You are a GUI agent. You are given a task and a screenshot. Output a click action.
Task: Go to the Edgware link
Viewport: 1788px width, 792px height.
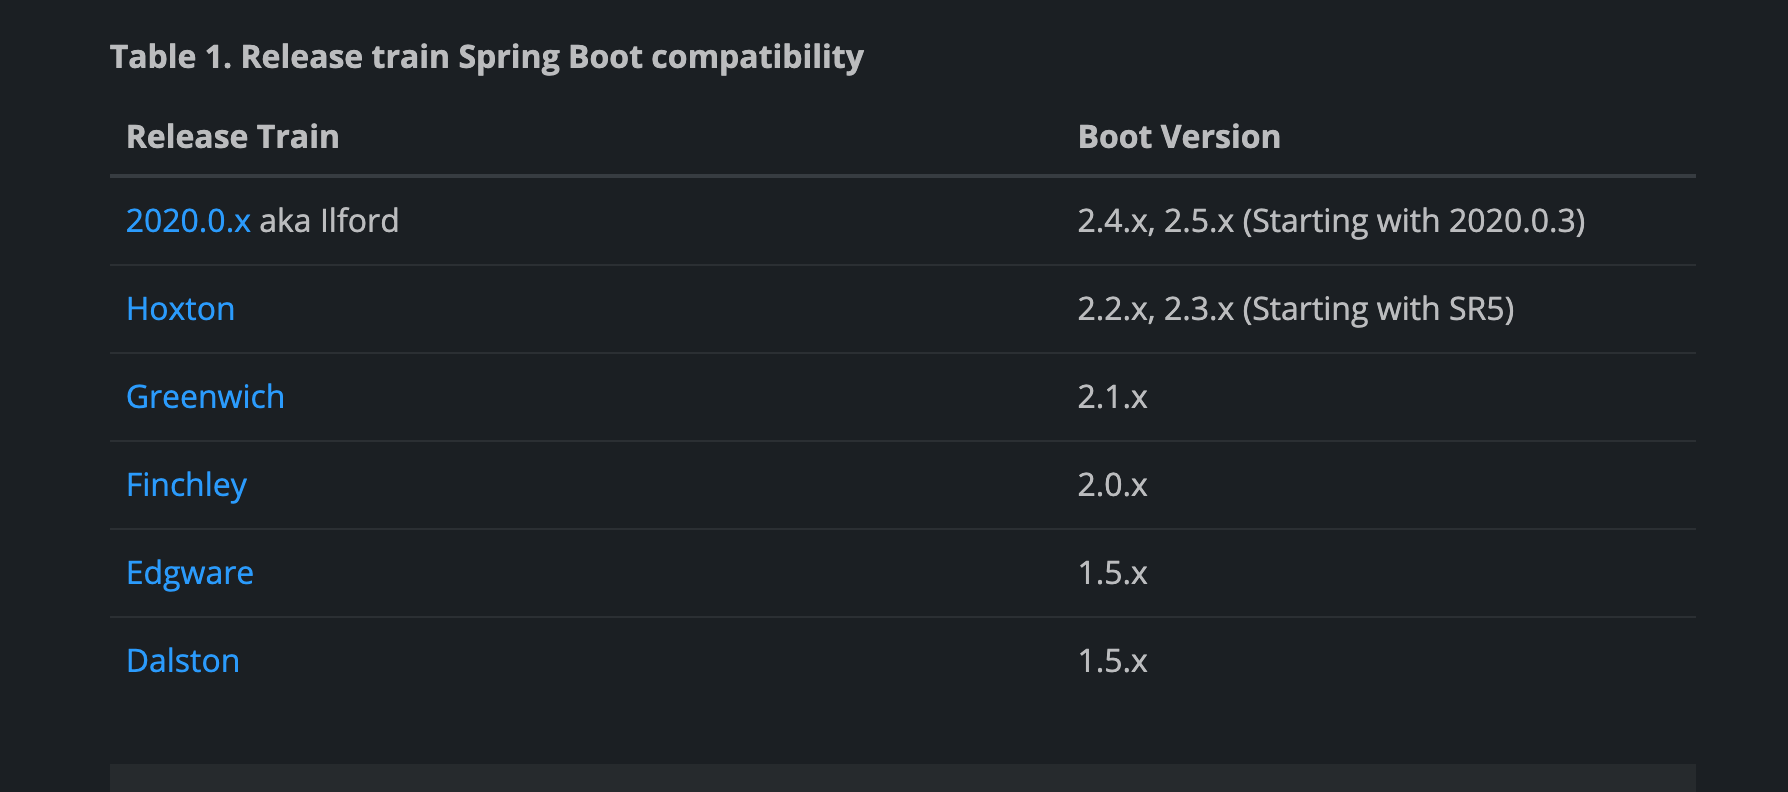(189, 573)
